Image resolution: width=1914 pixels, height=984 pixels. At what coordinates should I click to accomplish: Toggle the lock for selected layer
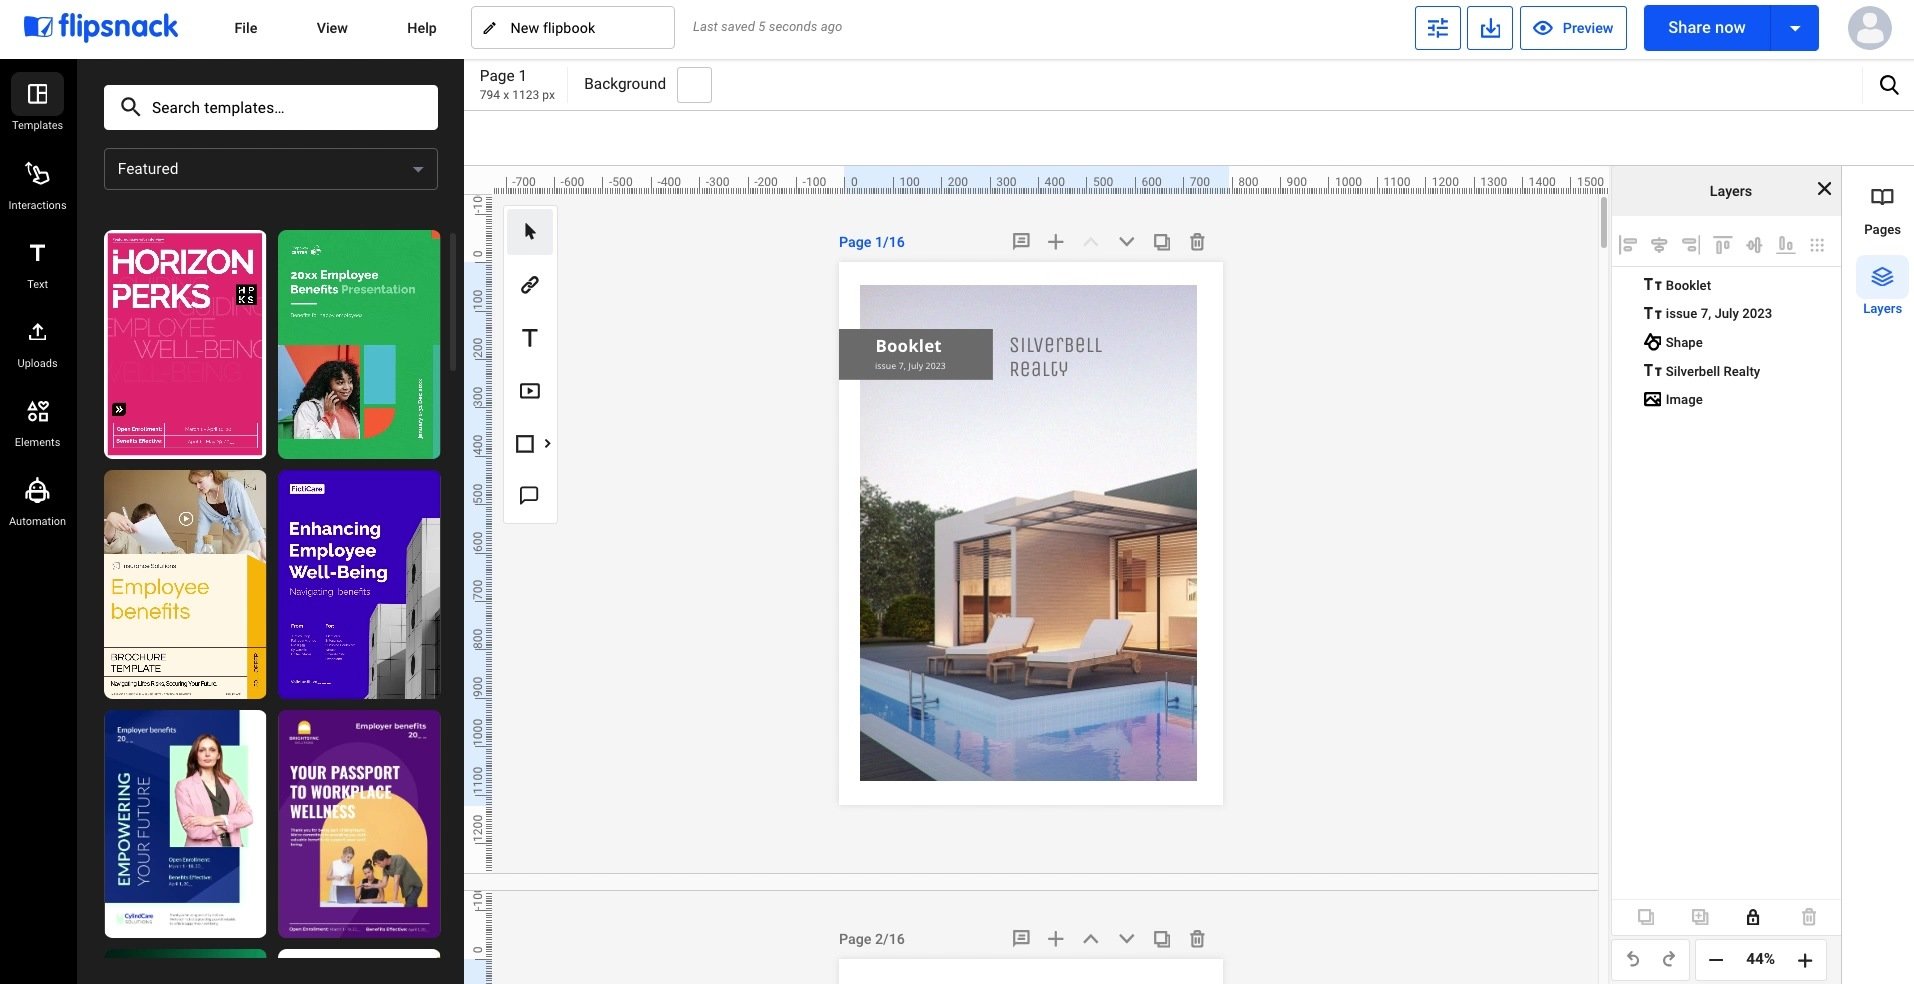[1752, 917]
